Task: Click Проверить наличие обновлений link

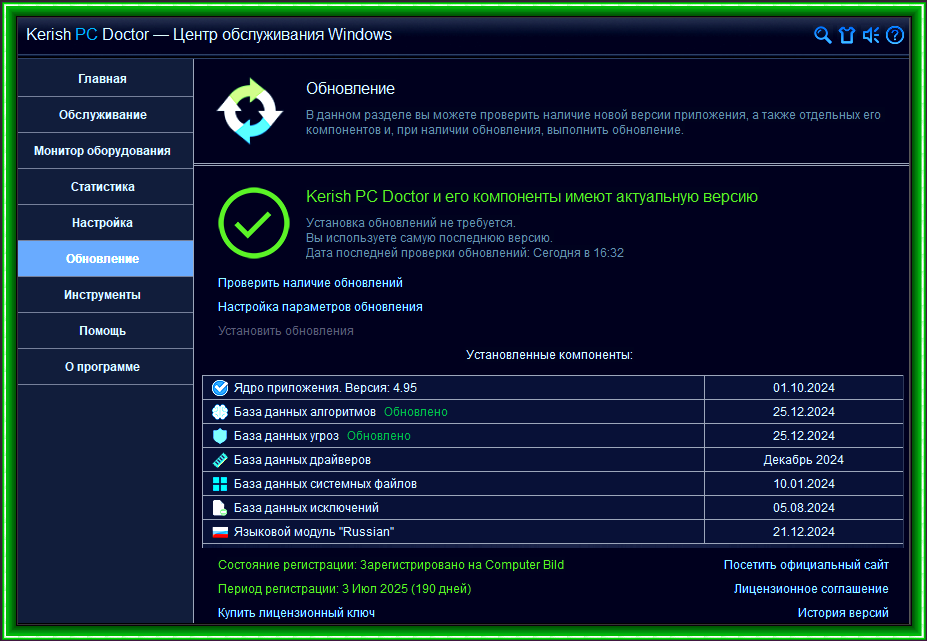Action: 310,283
